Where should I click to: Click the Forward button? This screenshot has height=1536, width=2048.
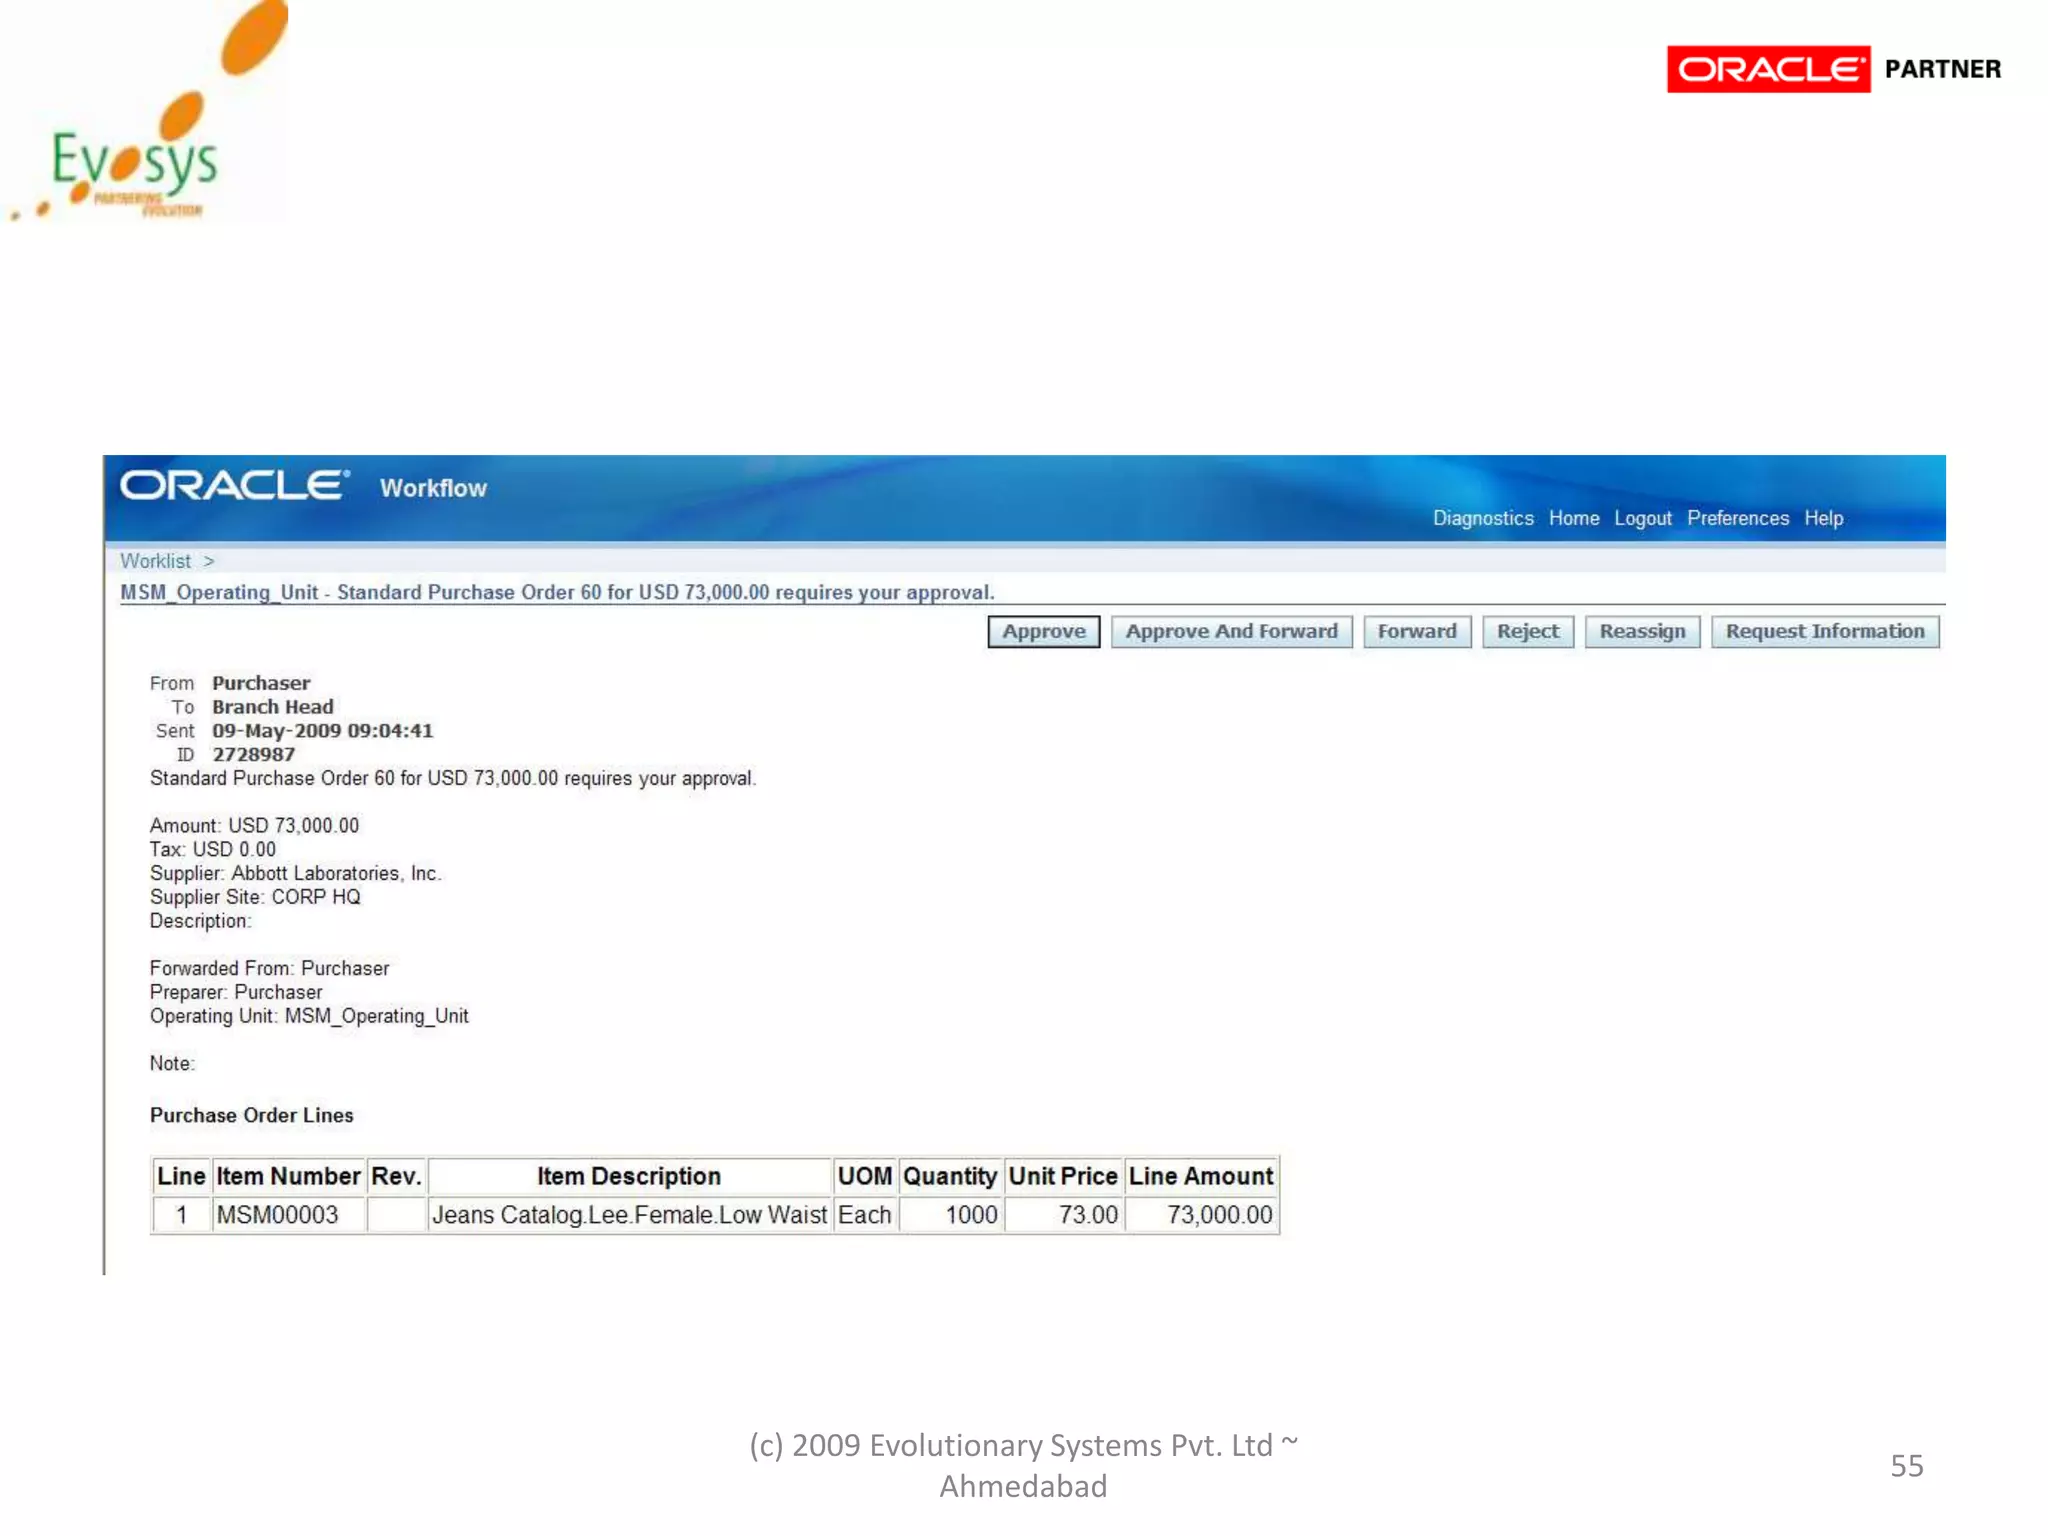[1416, 632]
